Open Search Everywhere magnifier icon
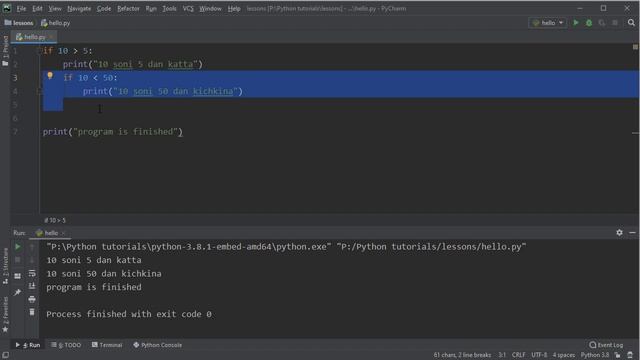 pyautogui.click(x=631, y=23)
